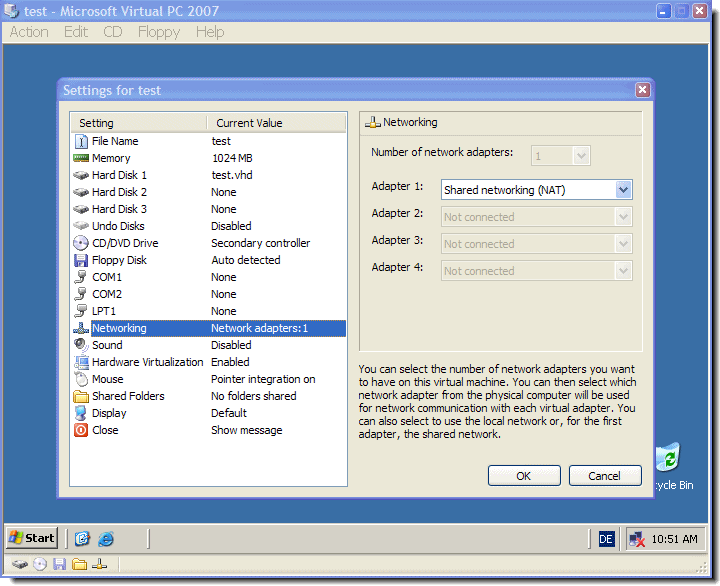Click the Undo Disks icon
This screenshot has height=586, width=720.
pos(81,226)
